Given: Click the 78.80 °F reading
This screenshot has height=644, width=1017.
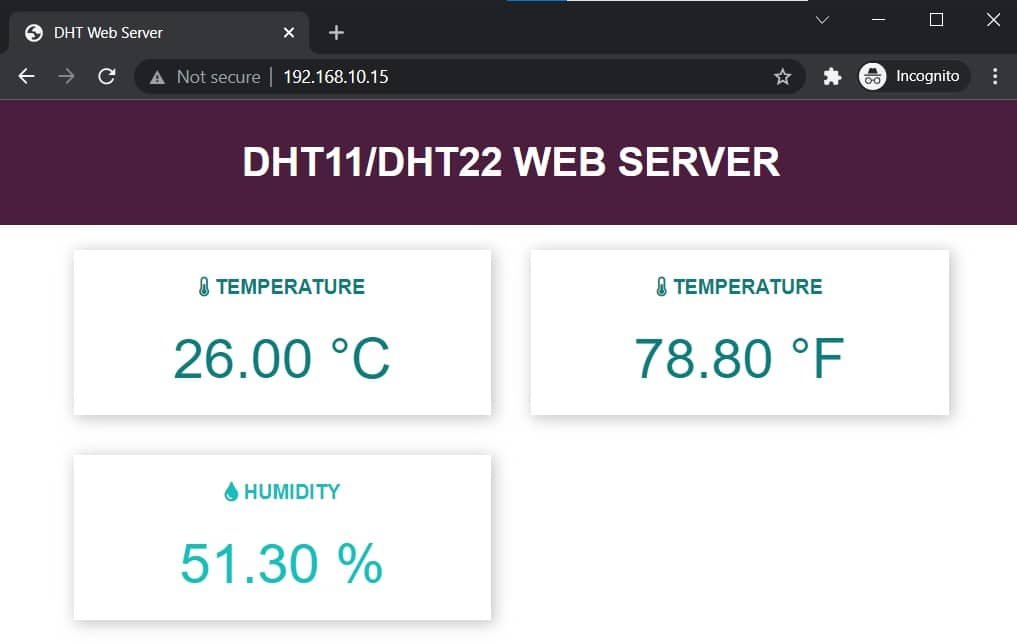Looking at the screenshot, I should tap(739, 358).
